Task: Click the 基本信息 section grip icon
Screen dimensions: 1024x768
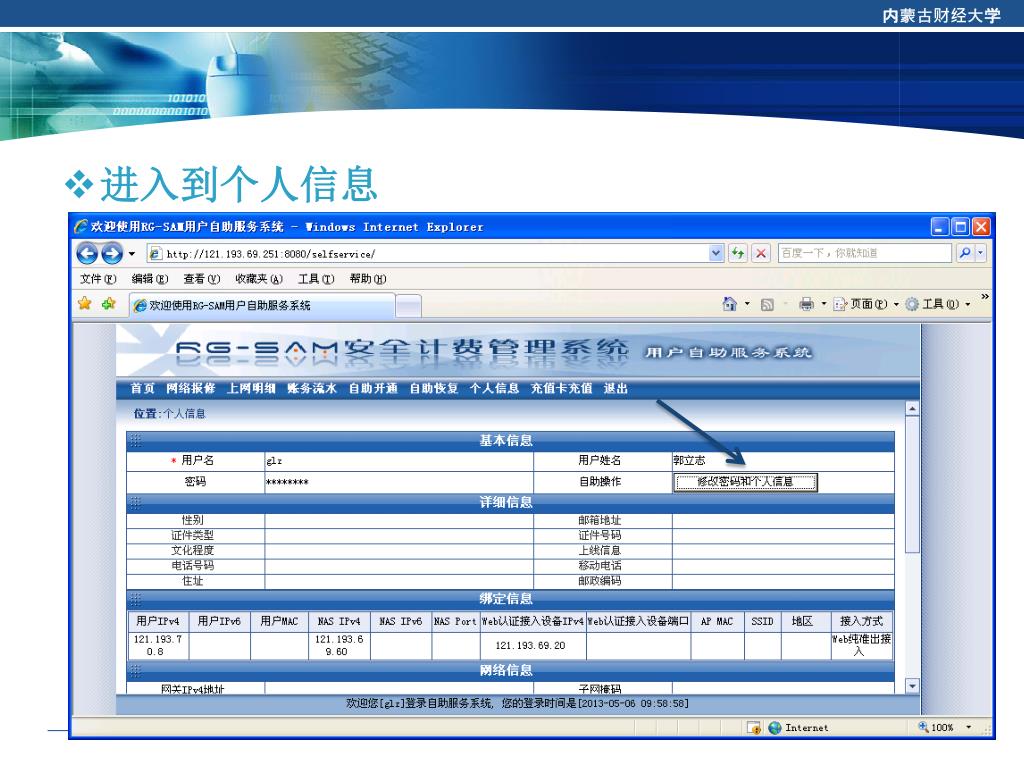Action: point(136,441)
